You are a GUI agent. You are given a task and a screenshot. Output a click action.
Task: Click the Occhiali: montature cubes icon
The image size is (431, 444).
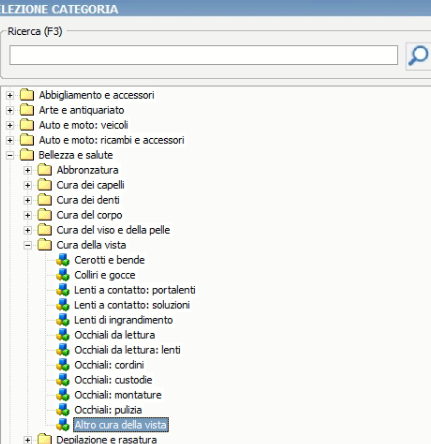[63, 395]
